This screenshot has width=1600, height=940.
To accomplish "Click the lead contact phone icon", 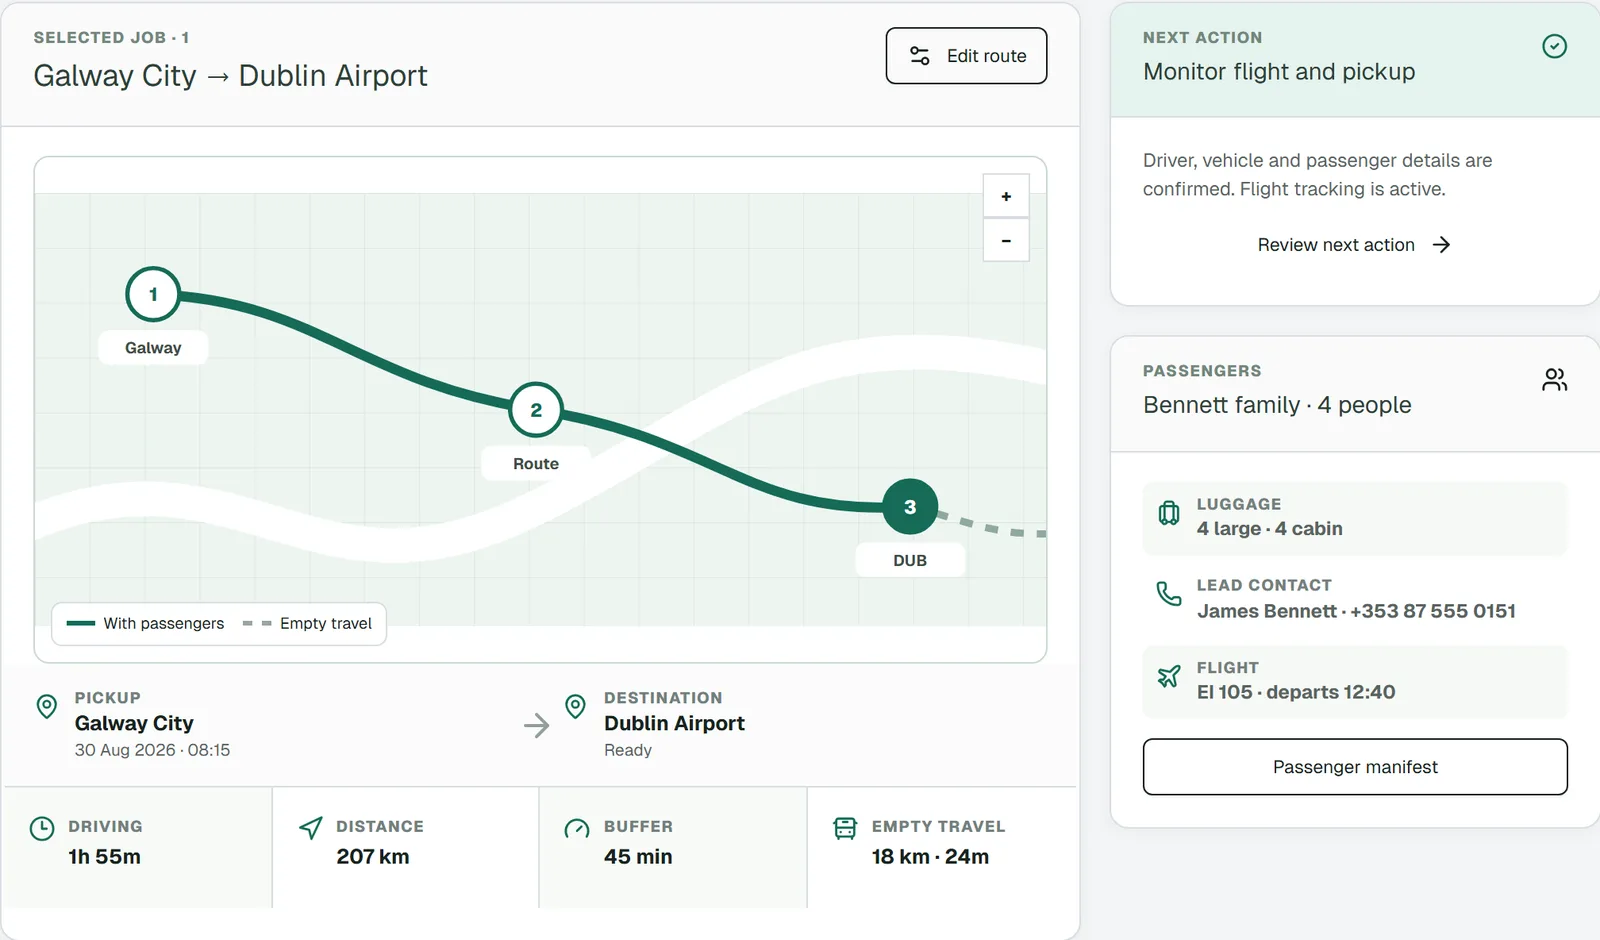I will pyautogui.click(x=1169, y=594).
